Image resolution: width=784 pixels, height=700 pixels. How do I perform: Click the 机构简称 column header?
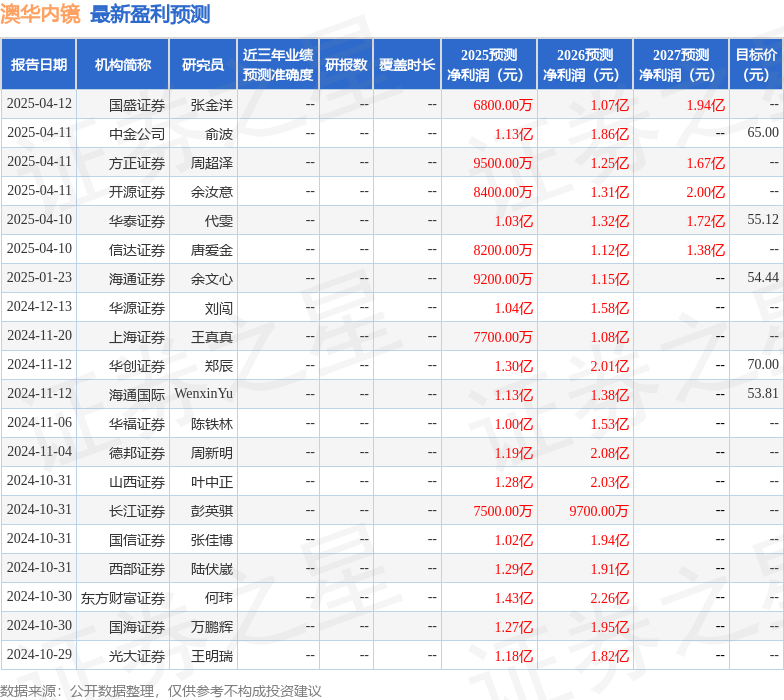pyautogui.click(x=123, y=65)
